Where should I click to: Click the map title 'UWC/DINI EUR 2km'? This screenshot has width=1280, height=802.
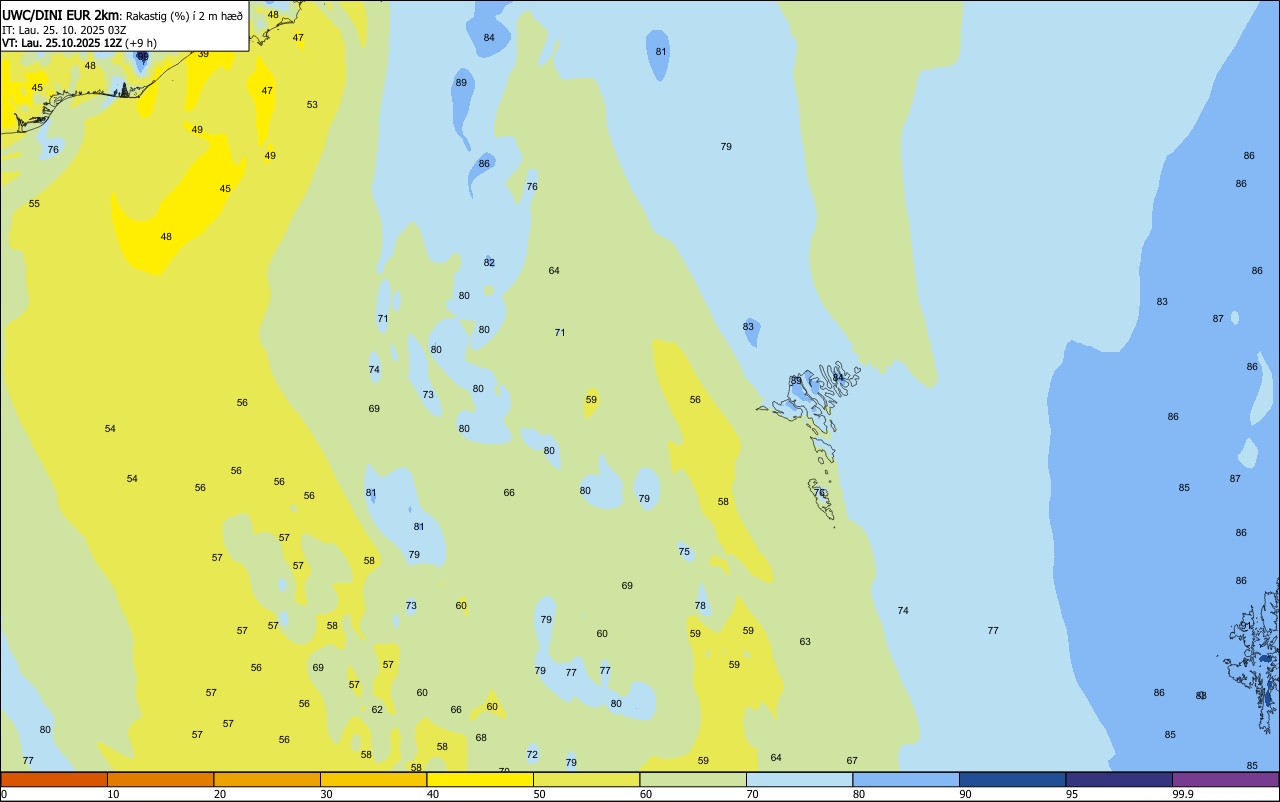61,15
